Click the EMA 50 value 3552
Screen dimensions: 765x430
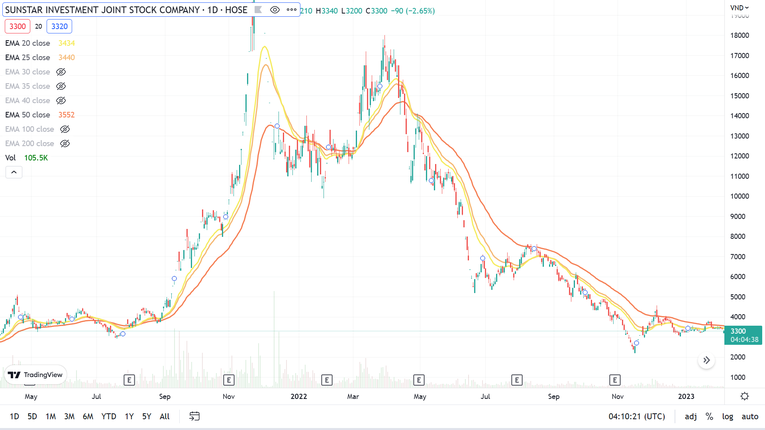tap(66, 115)
